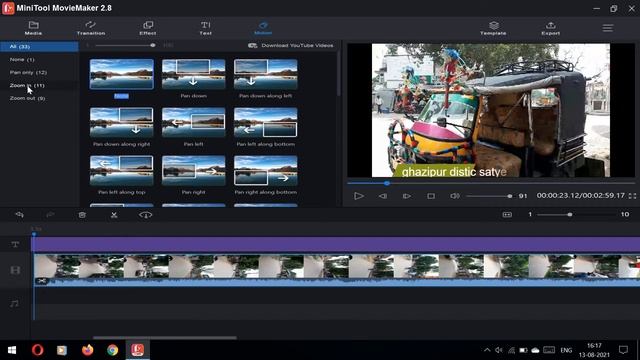This screenshot has width=640, height=360.
Task: Play the preview video
Action: 359,196
